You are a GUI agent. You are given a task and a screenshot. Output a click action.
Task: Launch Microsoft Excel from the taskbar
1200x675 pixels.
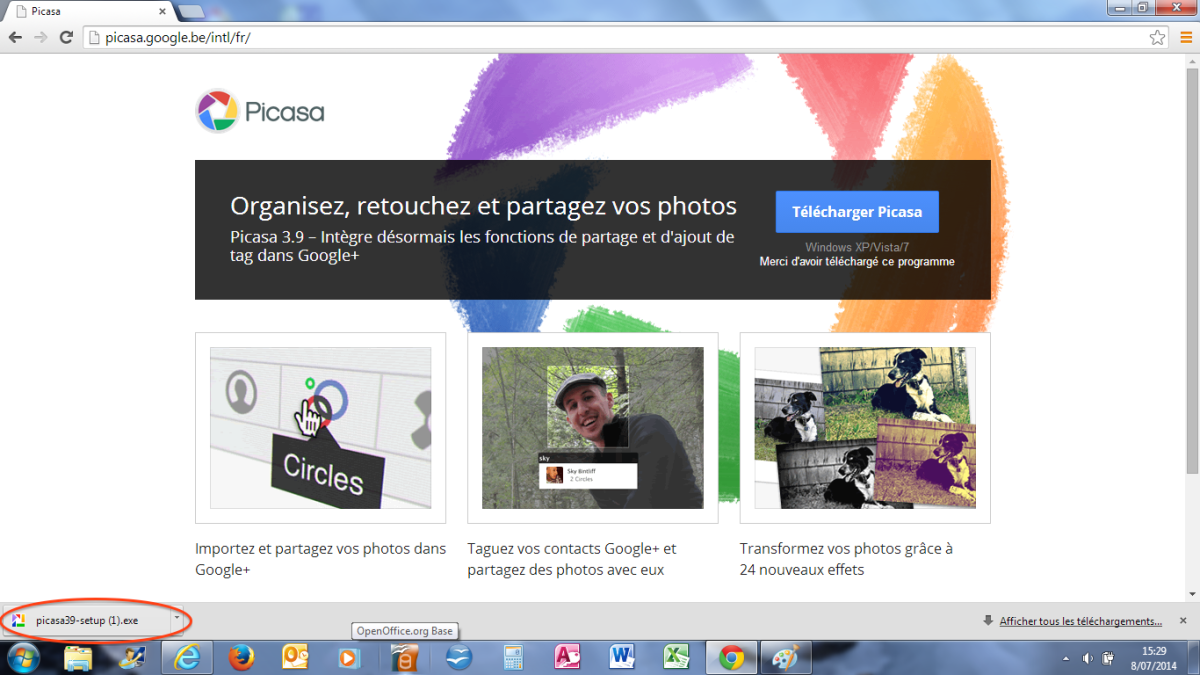point(676,657)
